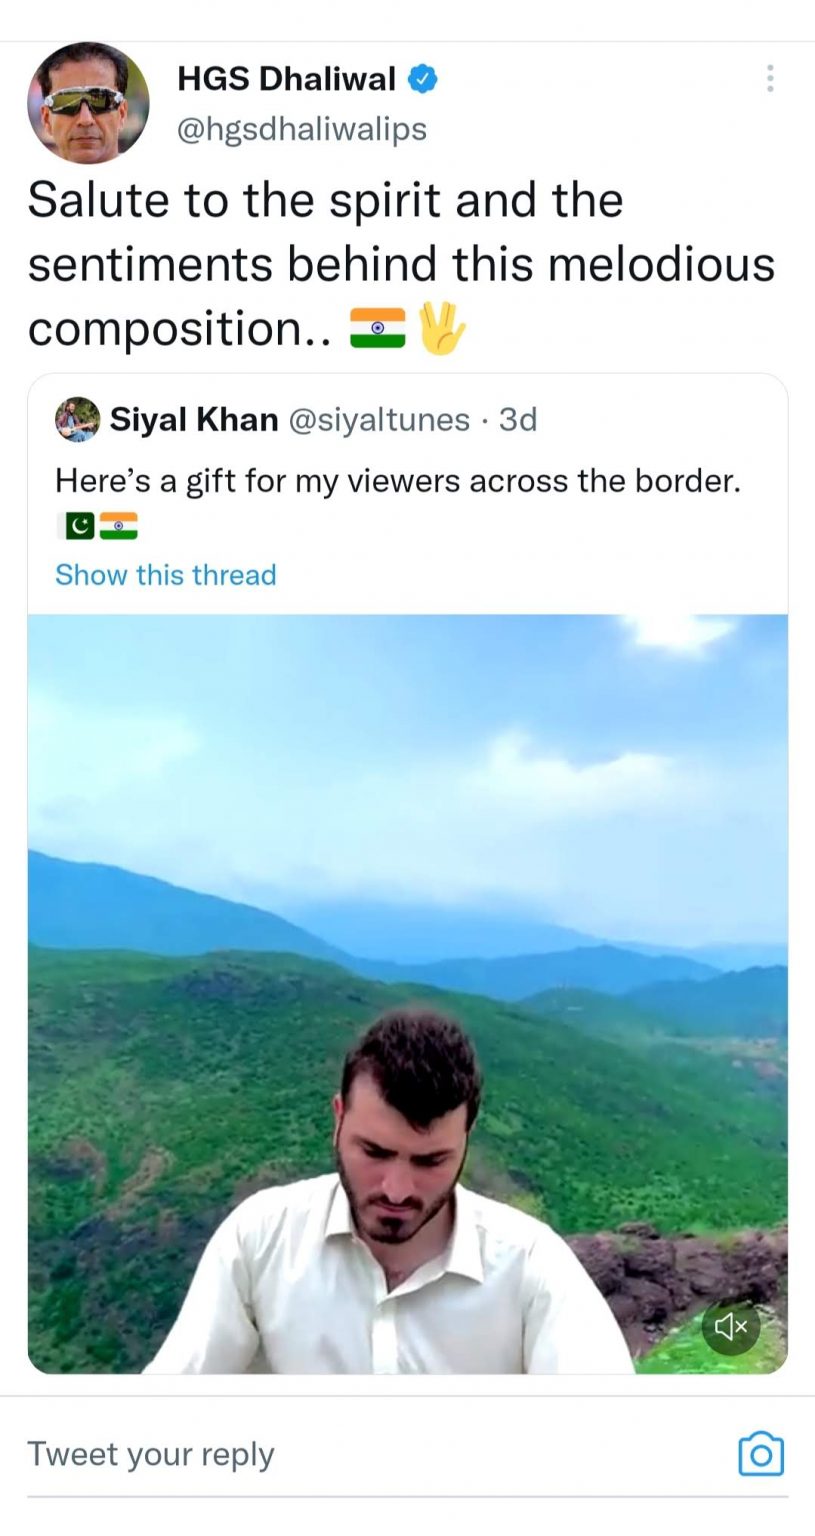Click the blue verified badge
This screenshot has height=1536, width=815.
tap(423, 79)
